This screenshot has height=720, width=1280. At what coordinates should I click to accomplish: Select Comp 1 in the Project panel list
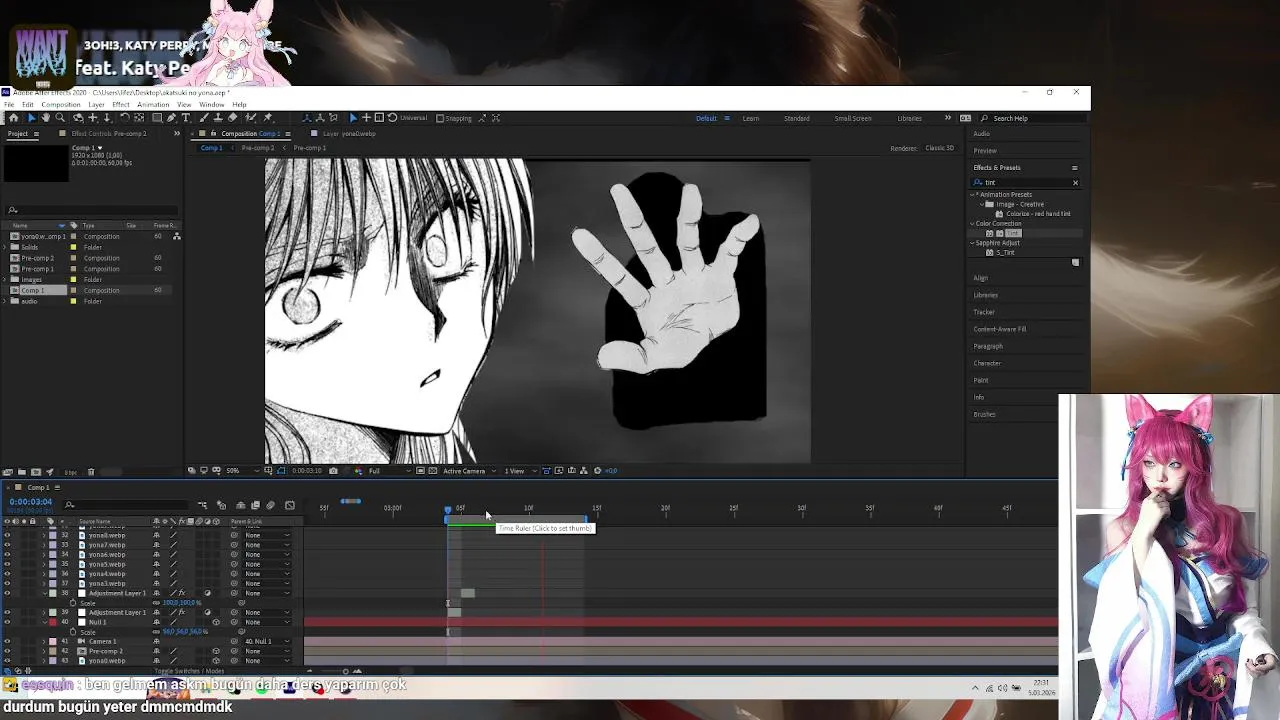[32, 290]
